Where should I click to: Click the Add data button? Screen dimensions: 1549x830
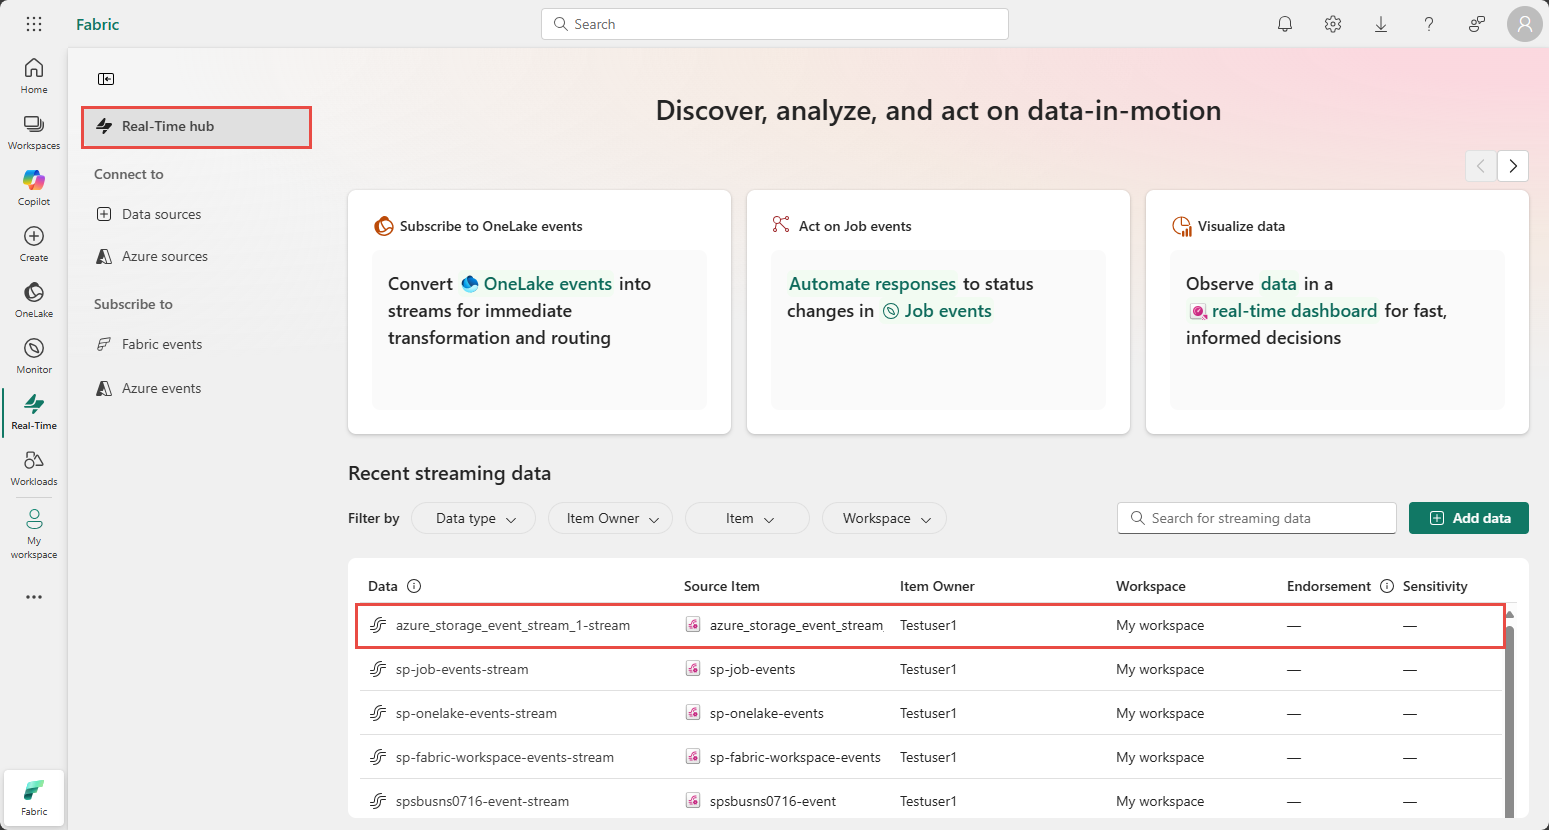coord(1469,518)
